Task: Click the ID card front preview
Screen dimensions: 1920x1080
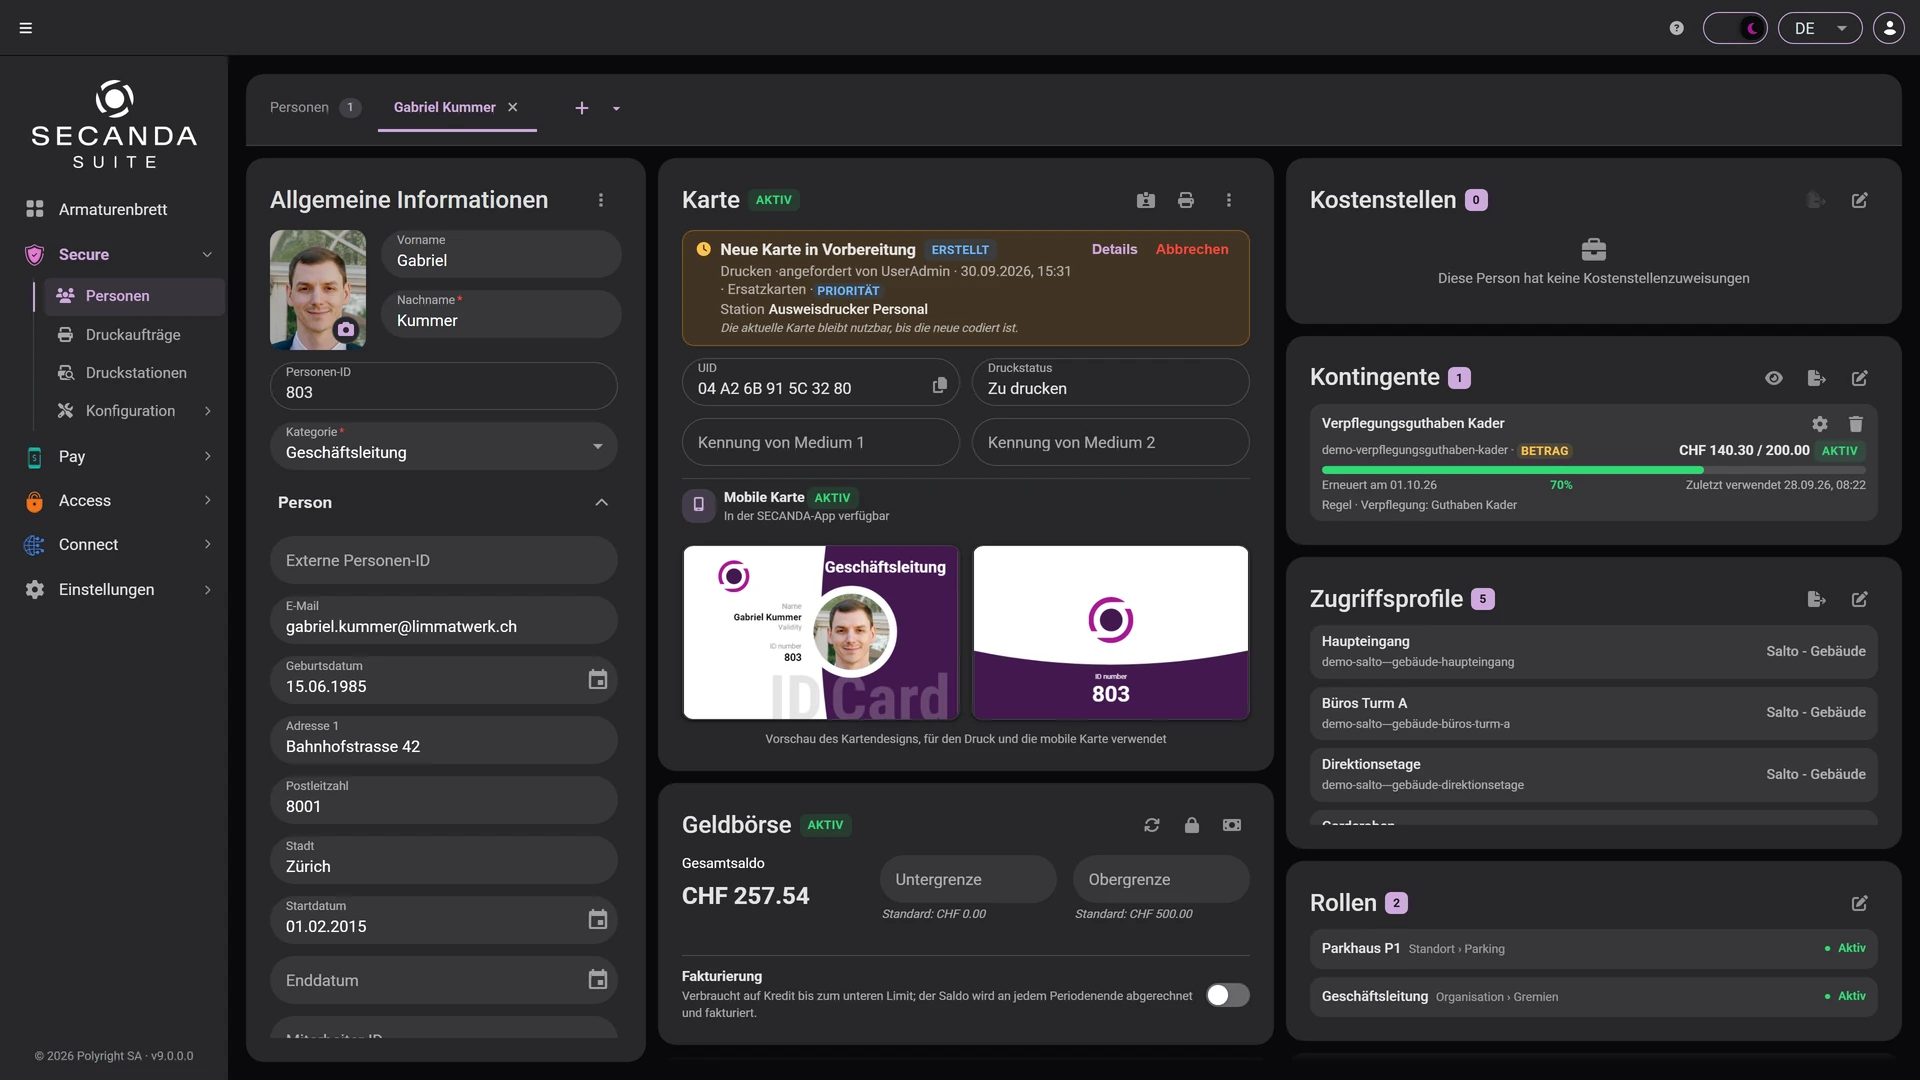Action: (821, 632)
